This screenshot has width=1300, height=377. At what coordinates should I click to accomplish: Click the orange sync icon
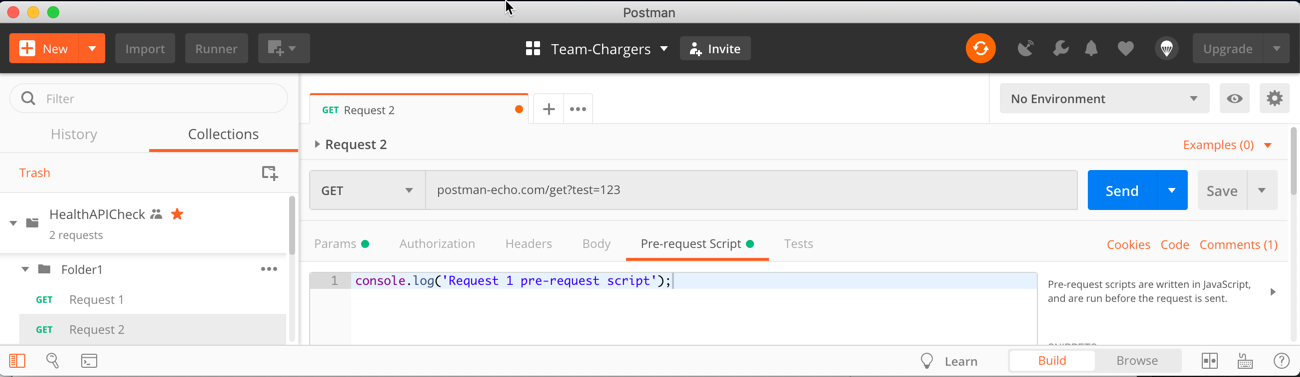click(x=981, y=48)
